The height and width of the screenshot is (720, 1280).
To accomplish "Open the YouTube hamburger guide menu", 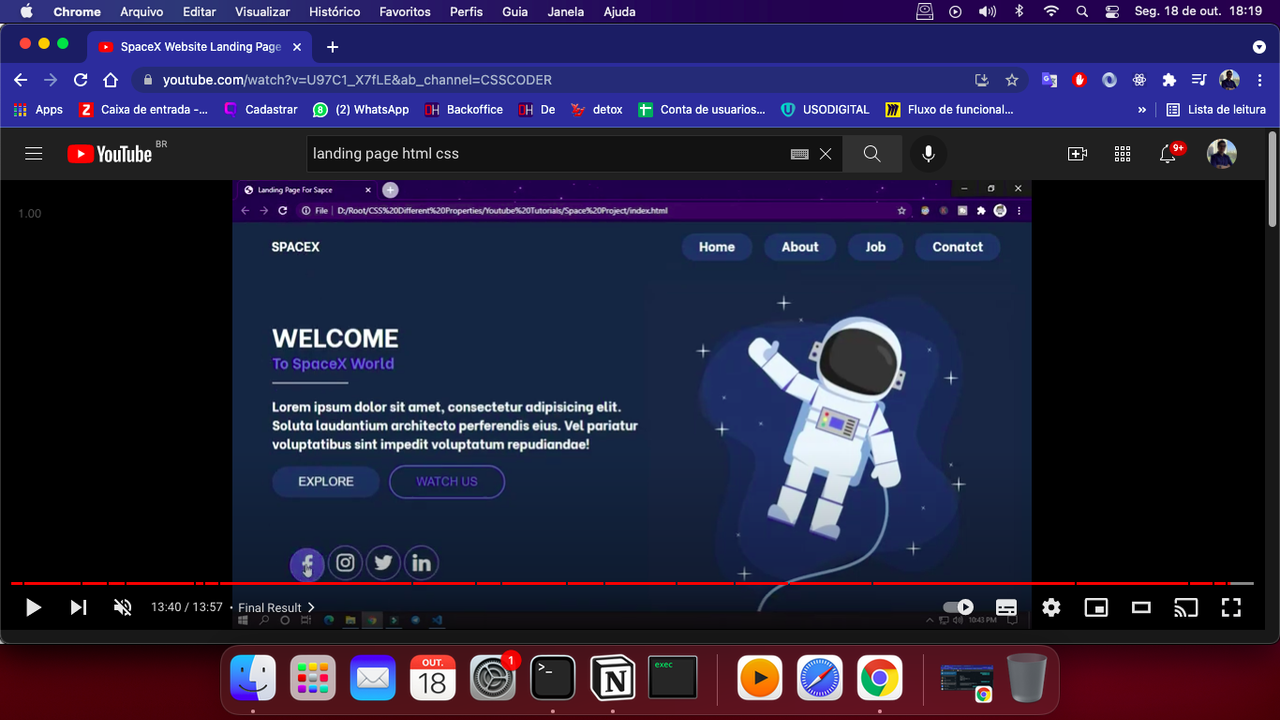I will pos(34,153).
